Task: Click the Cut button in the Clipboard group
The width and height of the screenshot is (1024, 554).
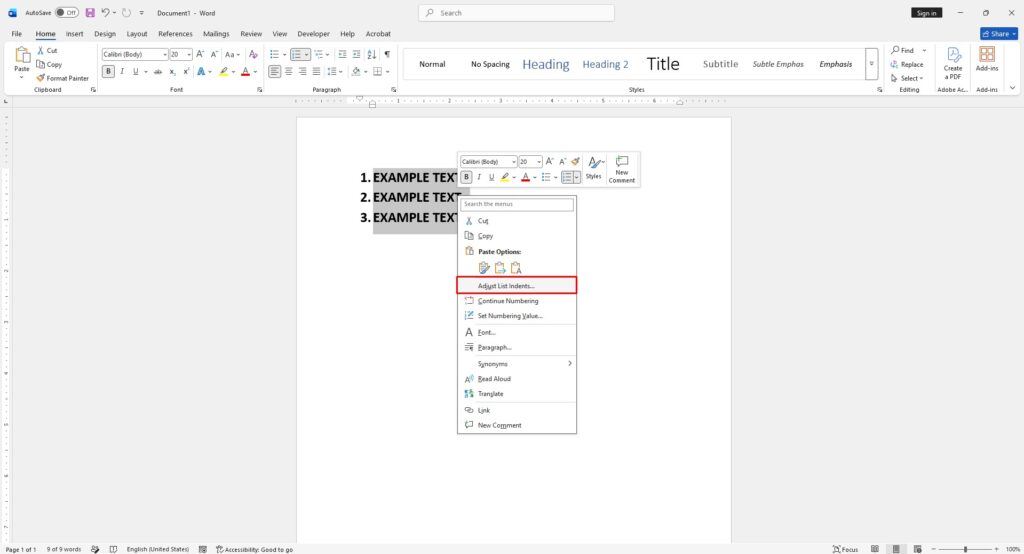Action: coord(47,50)
